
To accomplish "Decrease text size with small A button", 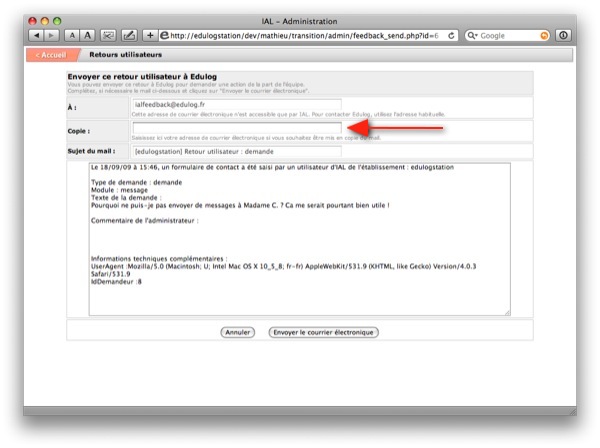I will pos(72,35).
